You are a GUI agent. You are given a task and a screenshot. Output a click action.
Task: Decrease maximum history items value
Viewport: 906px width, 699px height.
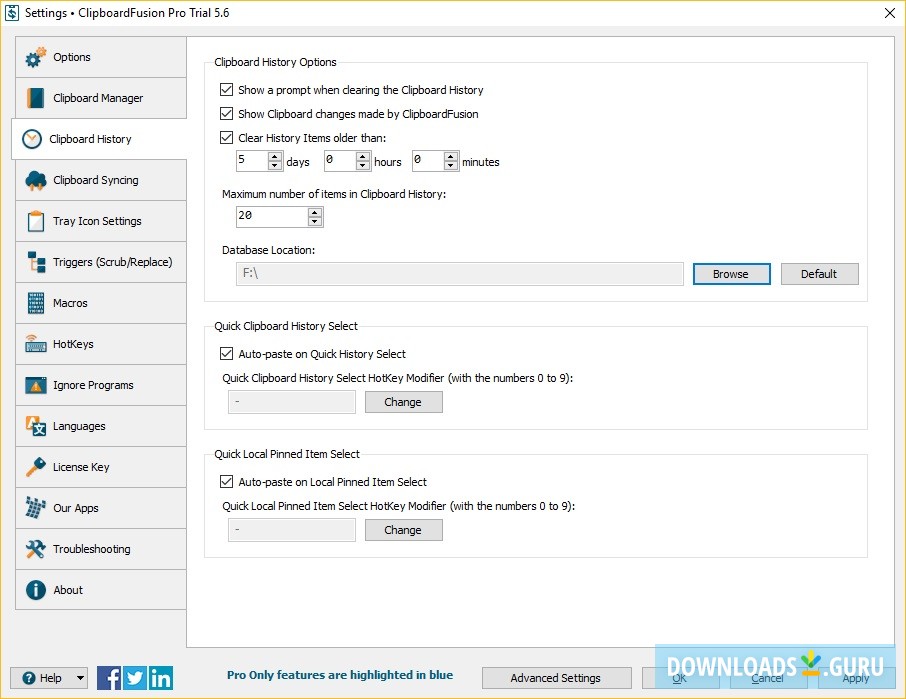pos(315,222)
